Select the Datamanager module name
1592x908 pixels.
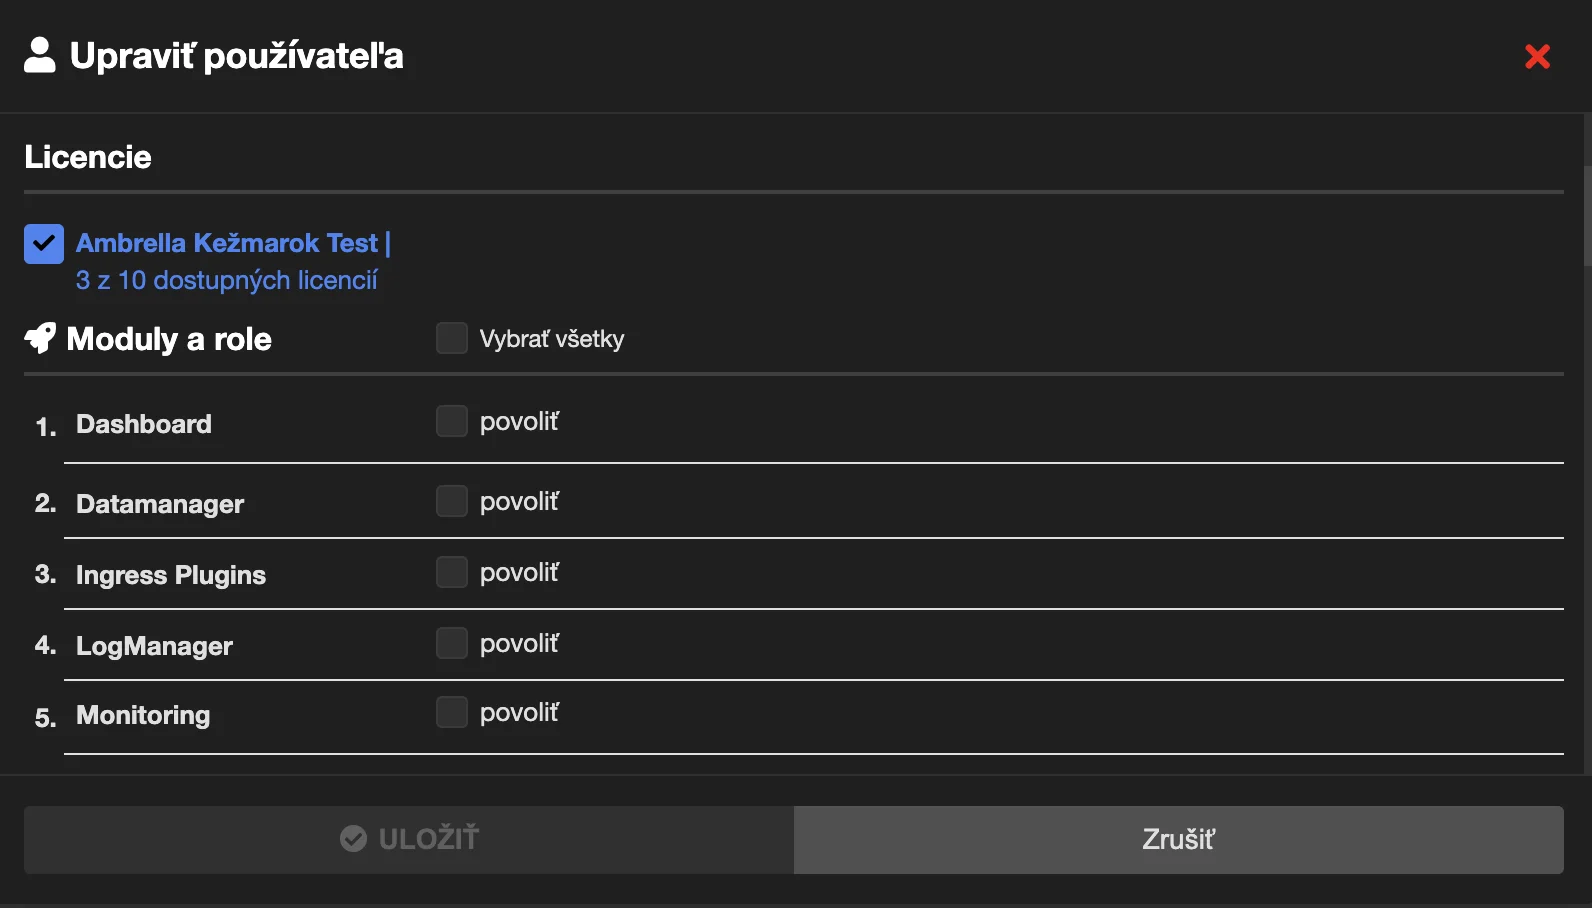pos(160,504)
